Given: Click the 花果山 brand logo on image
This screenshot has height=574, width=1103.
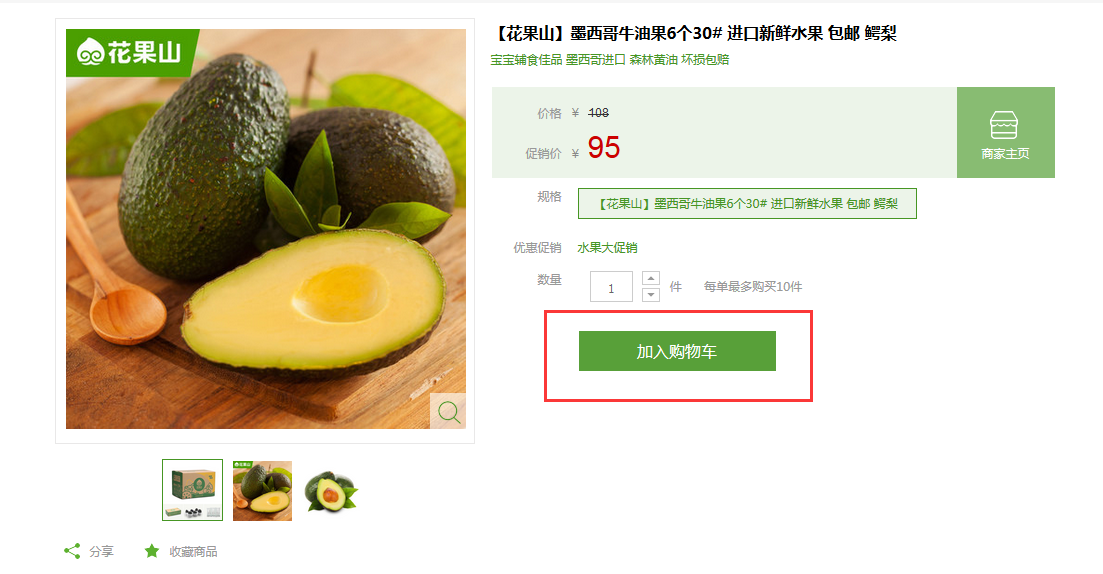Looking at the screenshot, I should [129, 52].
